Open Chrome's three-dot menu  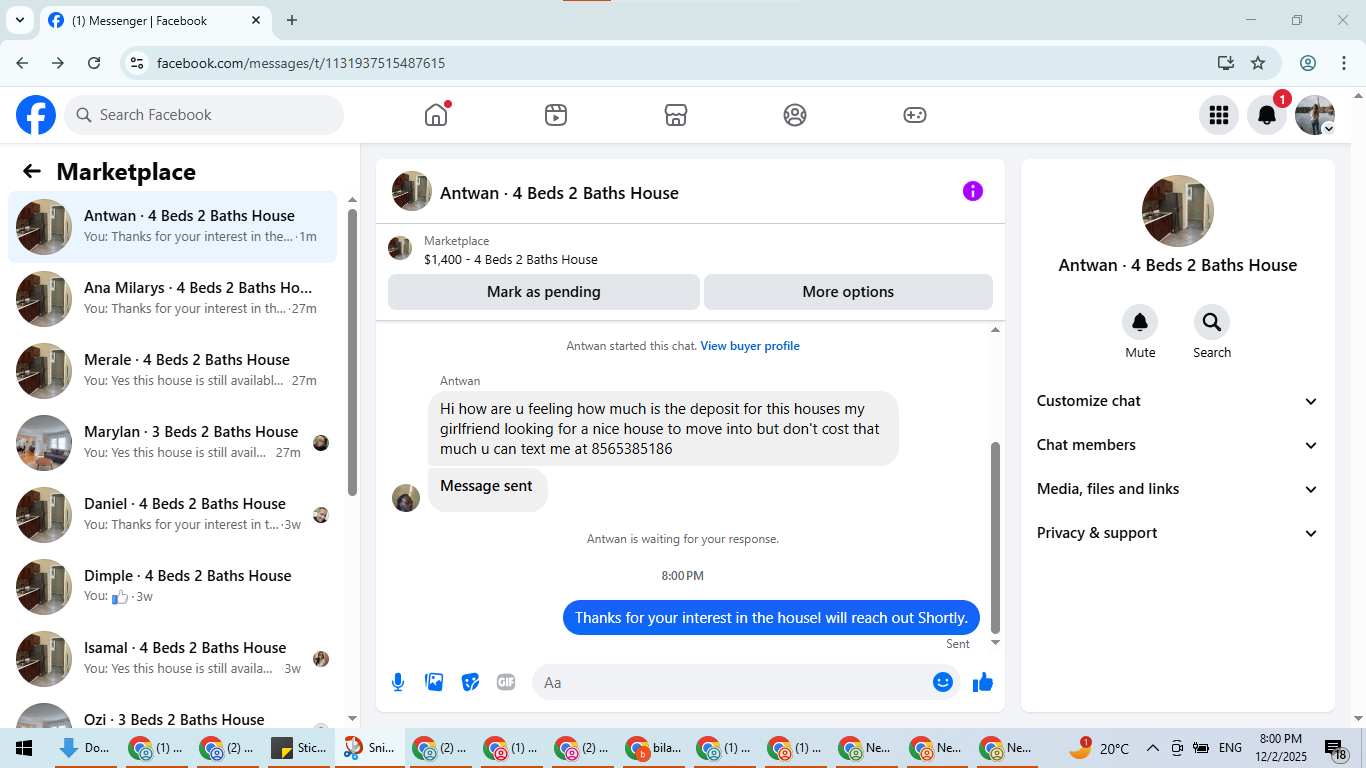[1344, 63]
